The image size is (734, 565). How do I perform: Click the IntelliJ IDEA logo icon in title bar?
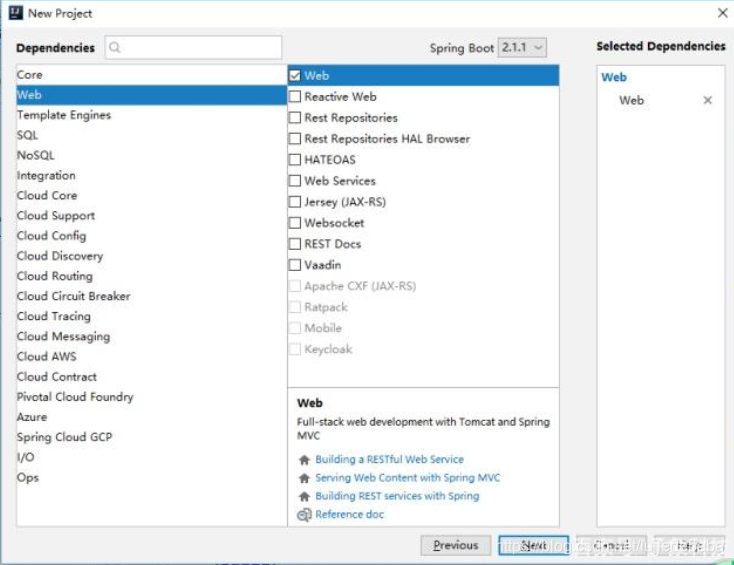pyautogui.click(x=15, y=13)
